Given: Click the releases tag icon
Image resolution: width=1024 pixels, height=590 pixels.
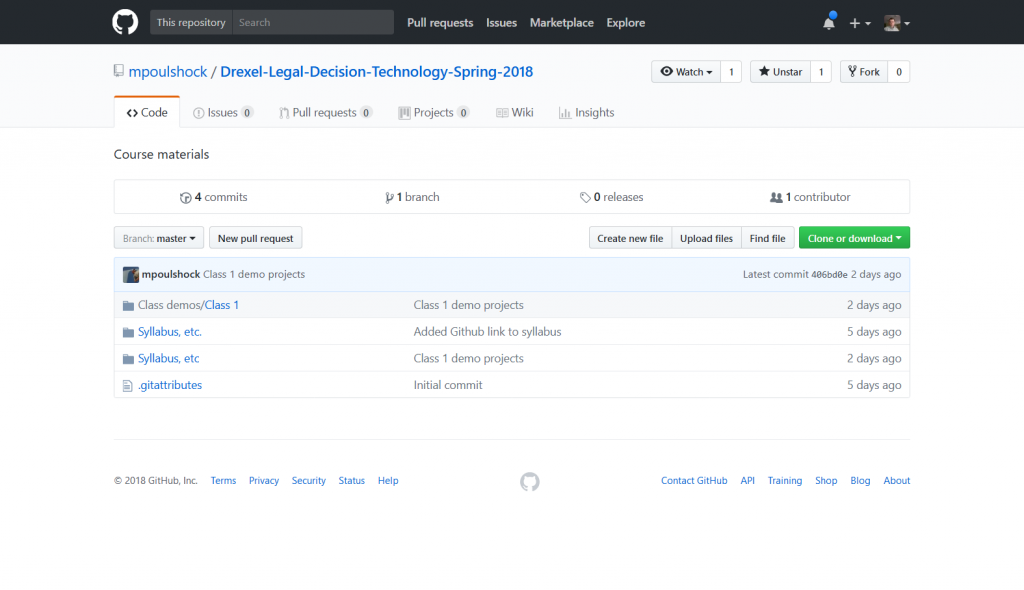Looking at the screenshot, I should pos(585,197).
